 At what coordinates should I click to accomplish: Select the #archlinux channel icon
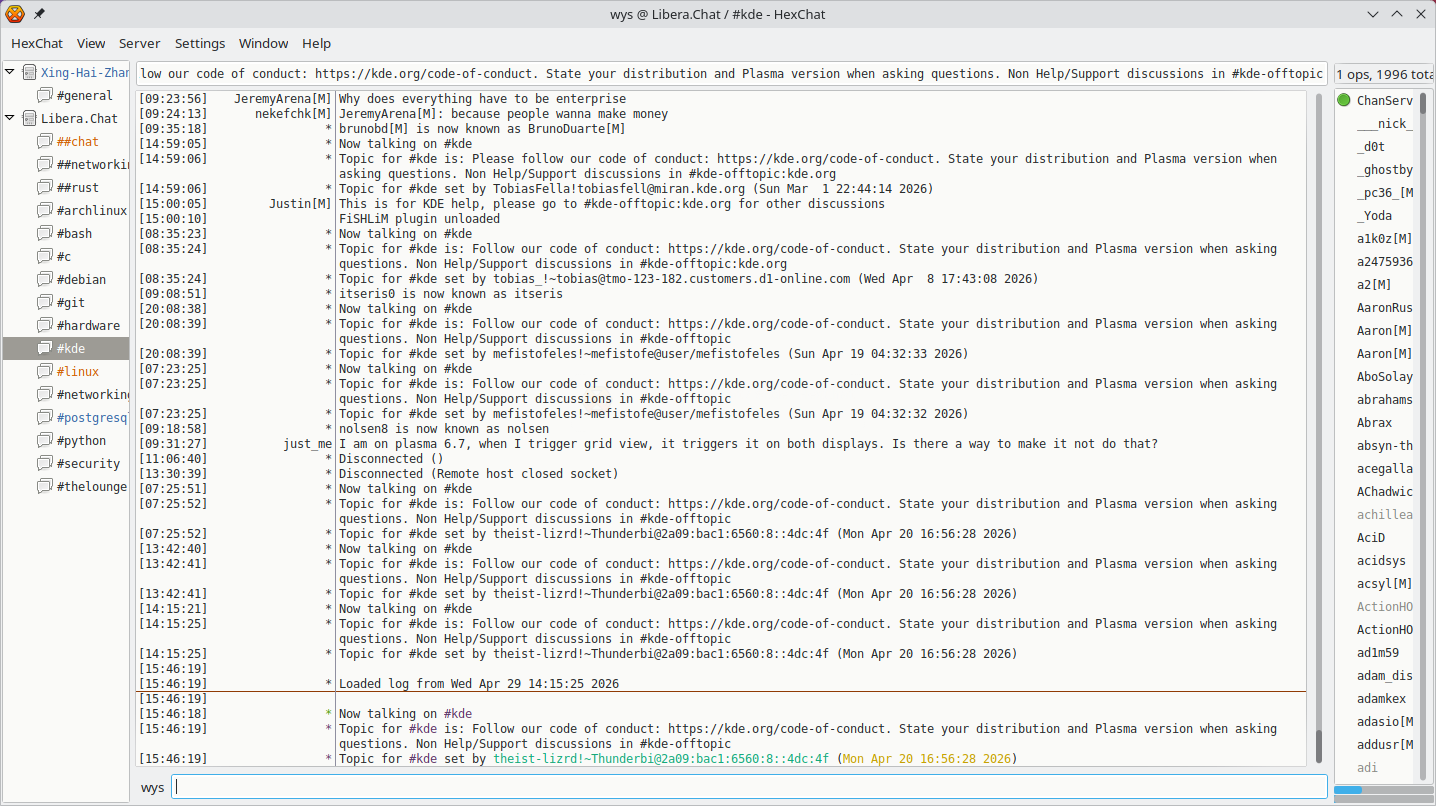45,211
